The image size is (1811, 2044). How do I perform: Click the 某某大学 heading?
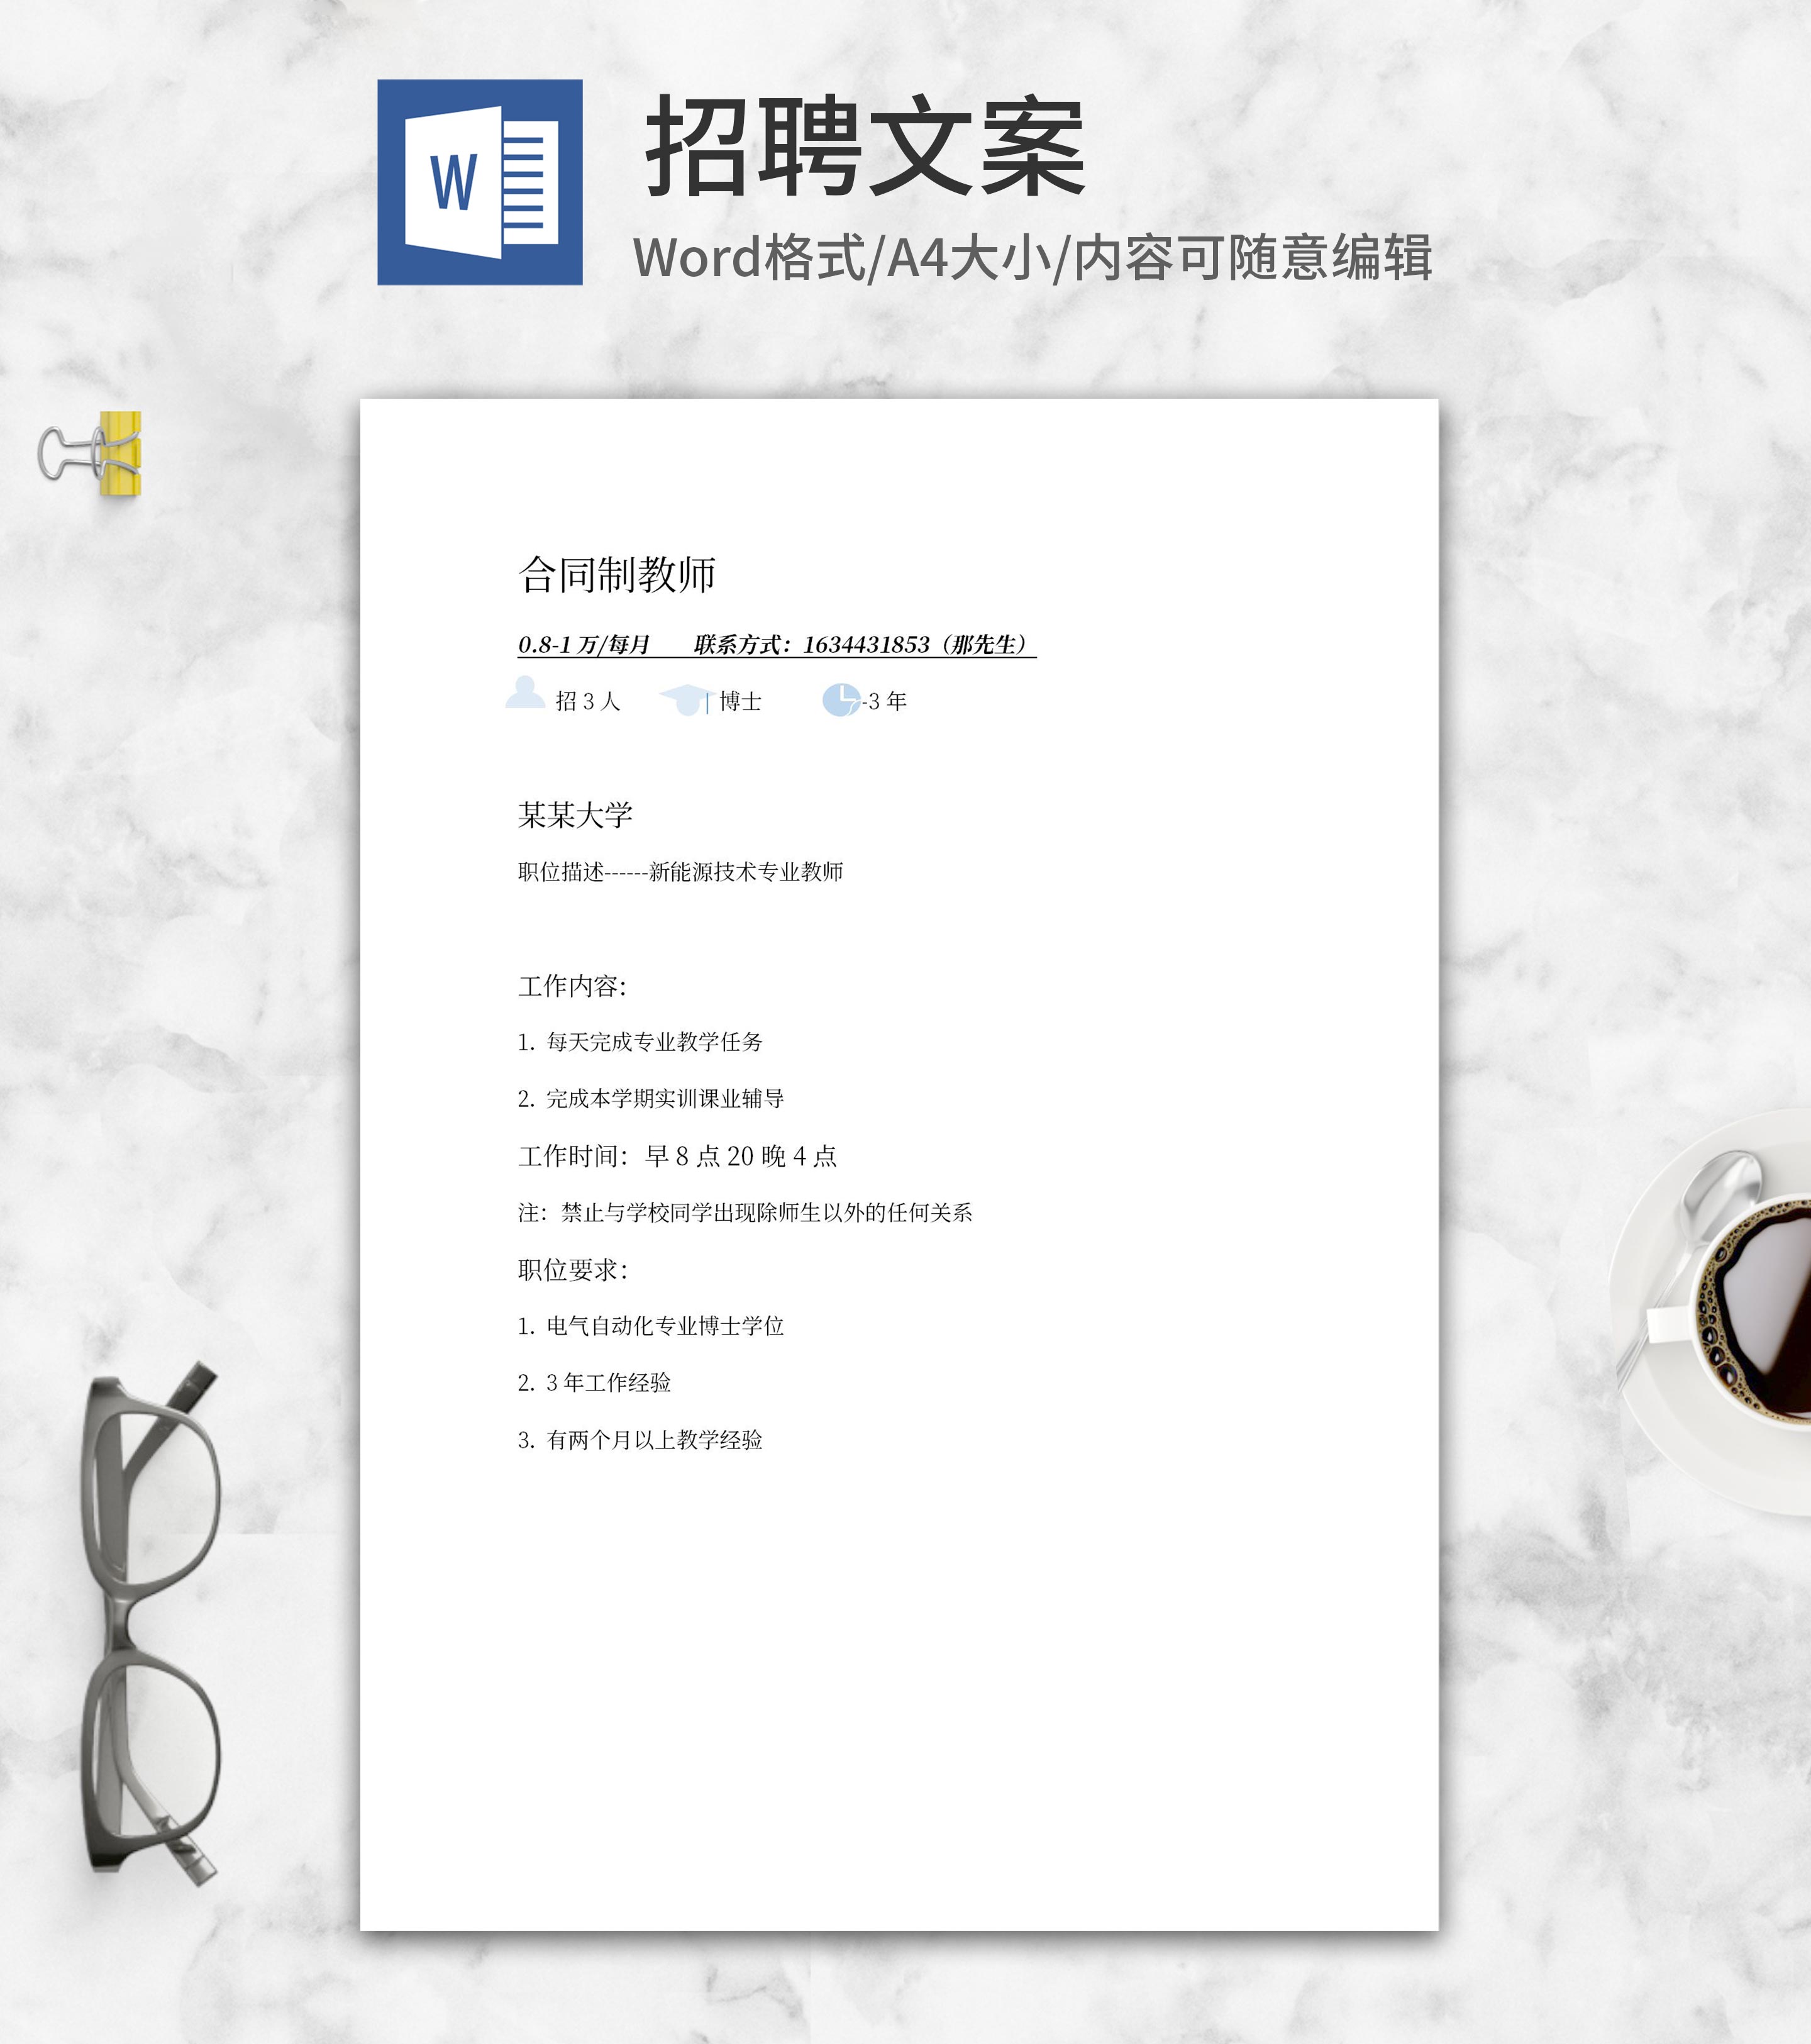(575, 815)
